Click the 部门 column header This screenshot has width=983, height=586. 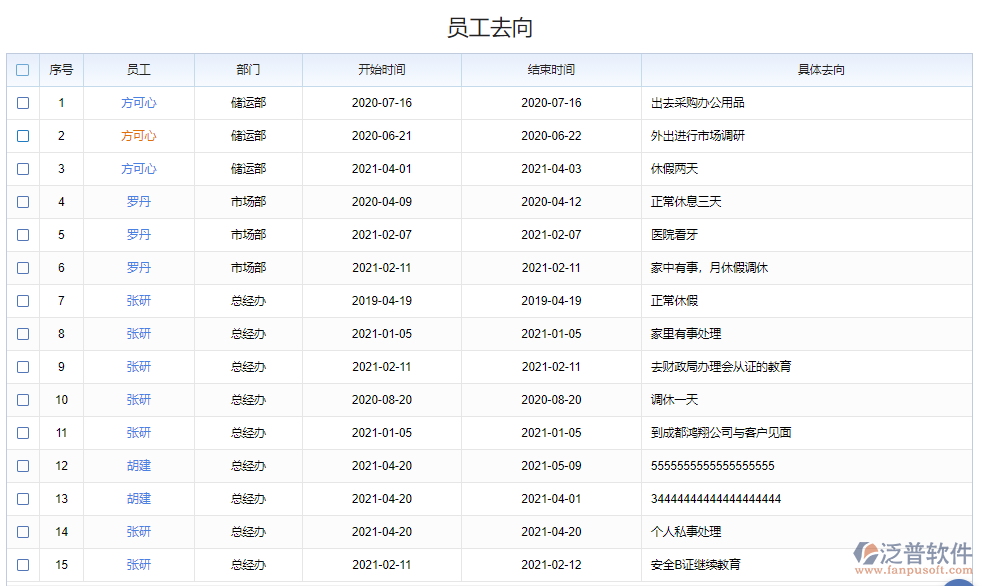pos(248,69)
